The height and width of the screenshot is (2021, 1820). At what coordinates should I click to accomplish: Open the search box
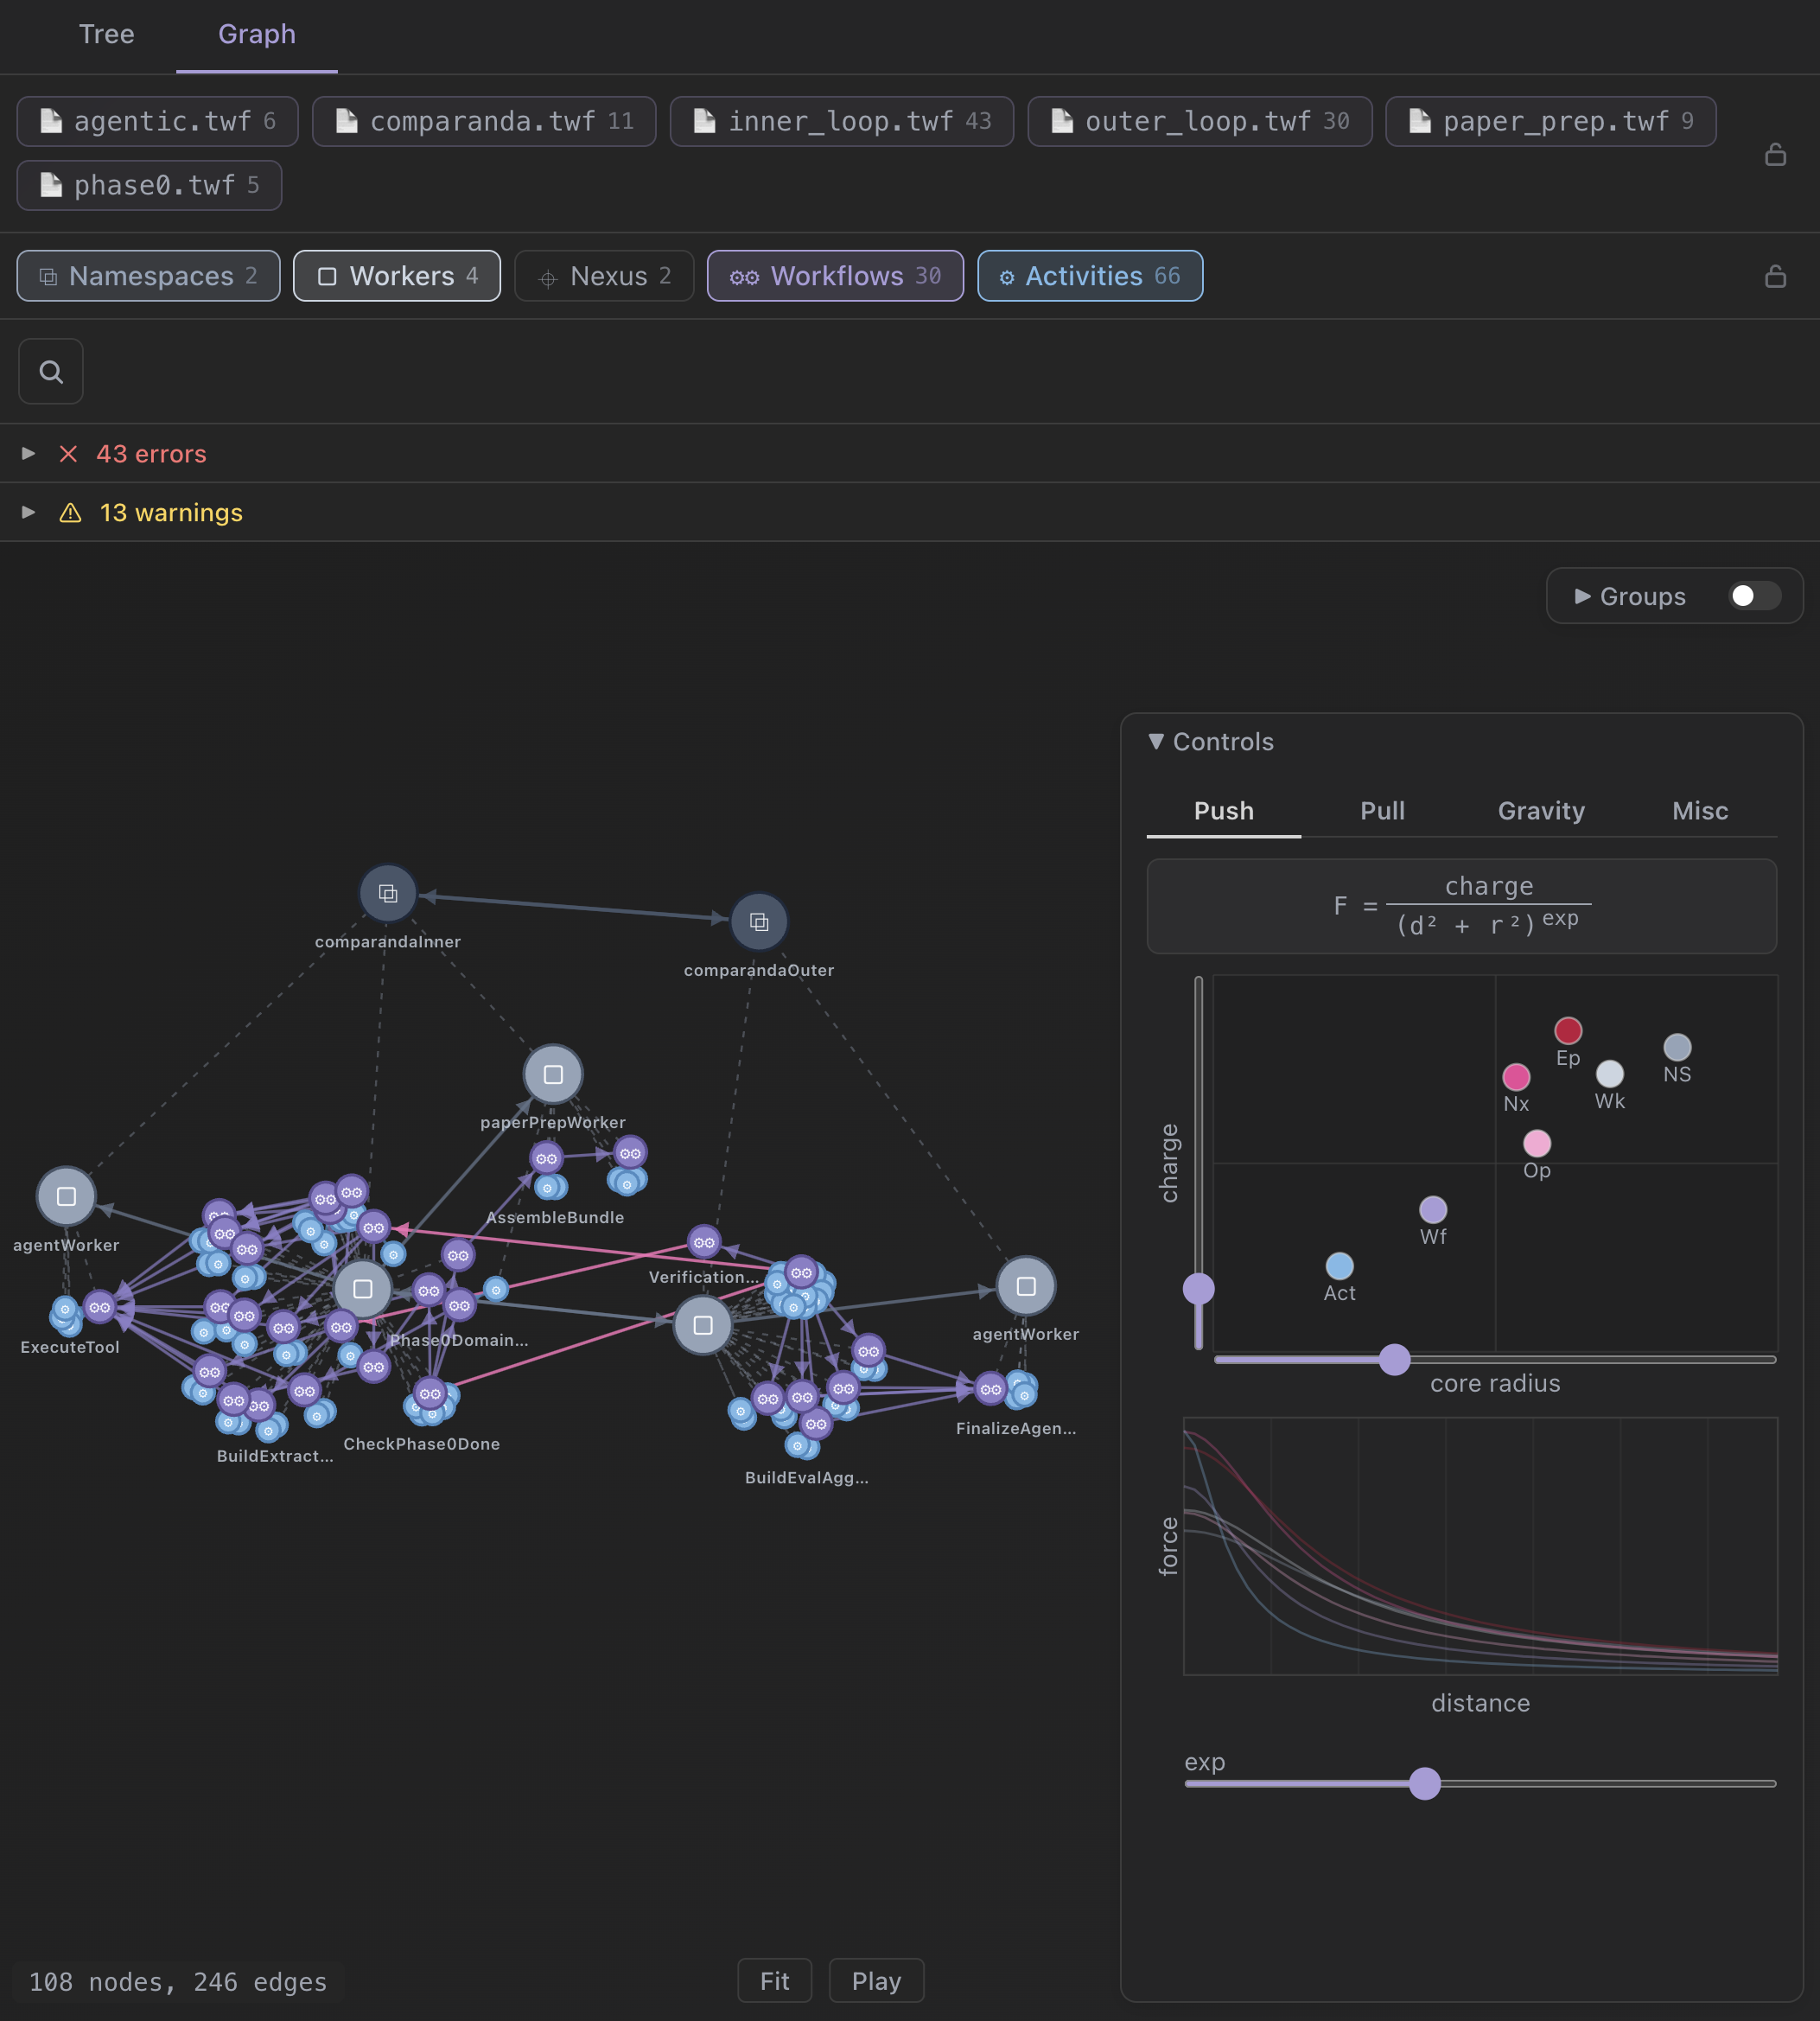point(51,372)
